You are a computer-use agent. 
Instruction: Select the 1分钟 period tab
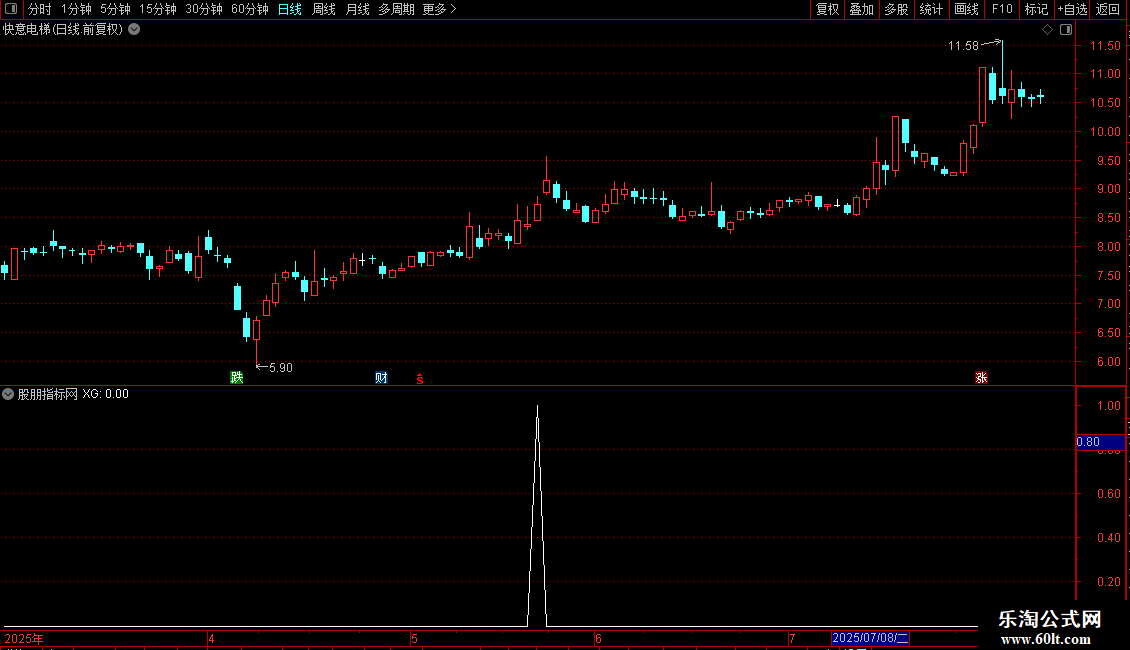76,9
